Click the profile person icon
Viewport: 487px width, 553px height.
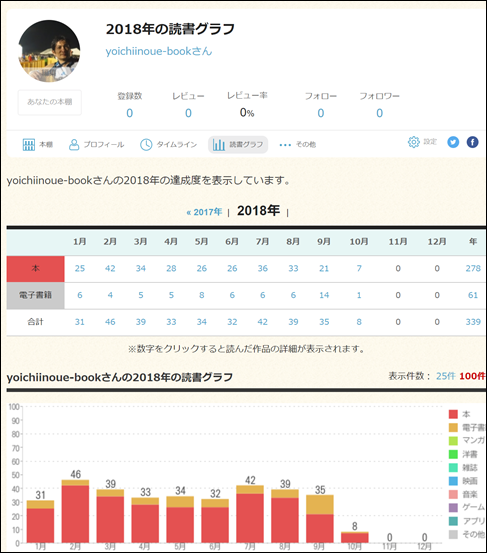[74, 145]
